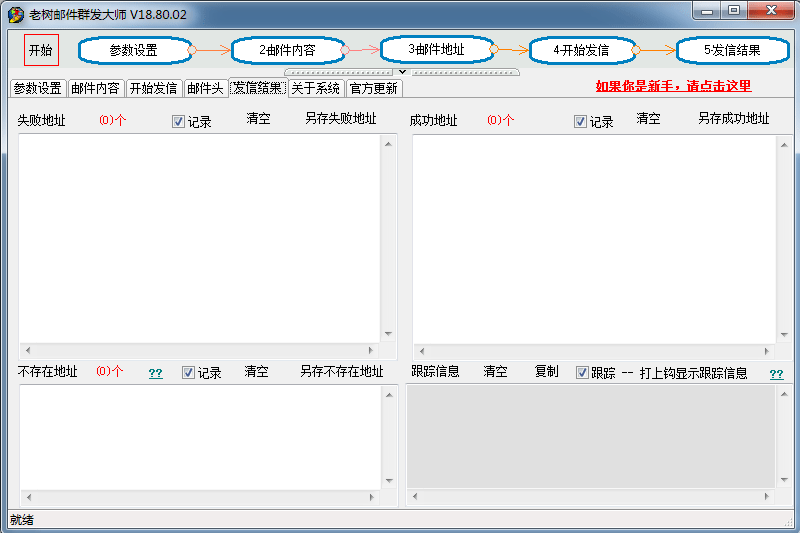800x533 pixels.
Task: Clear the 跟踪信息 log with 清空
Action: 495,371
